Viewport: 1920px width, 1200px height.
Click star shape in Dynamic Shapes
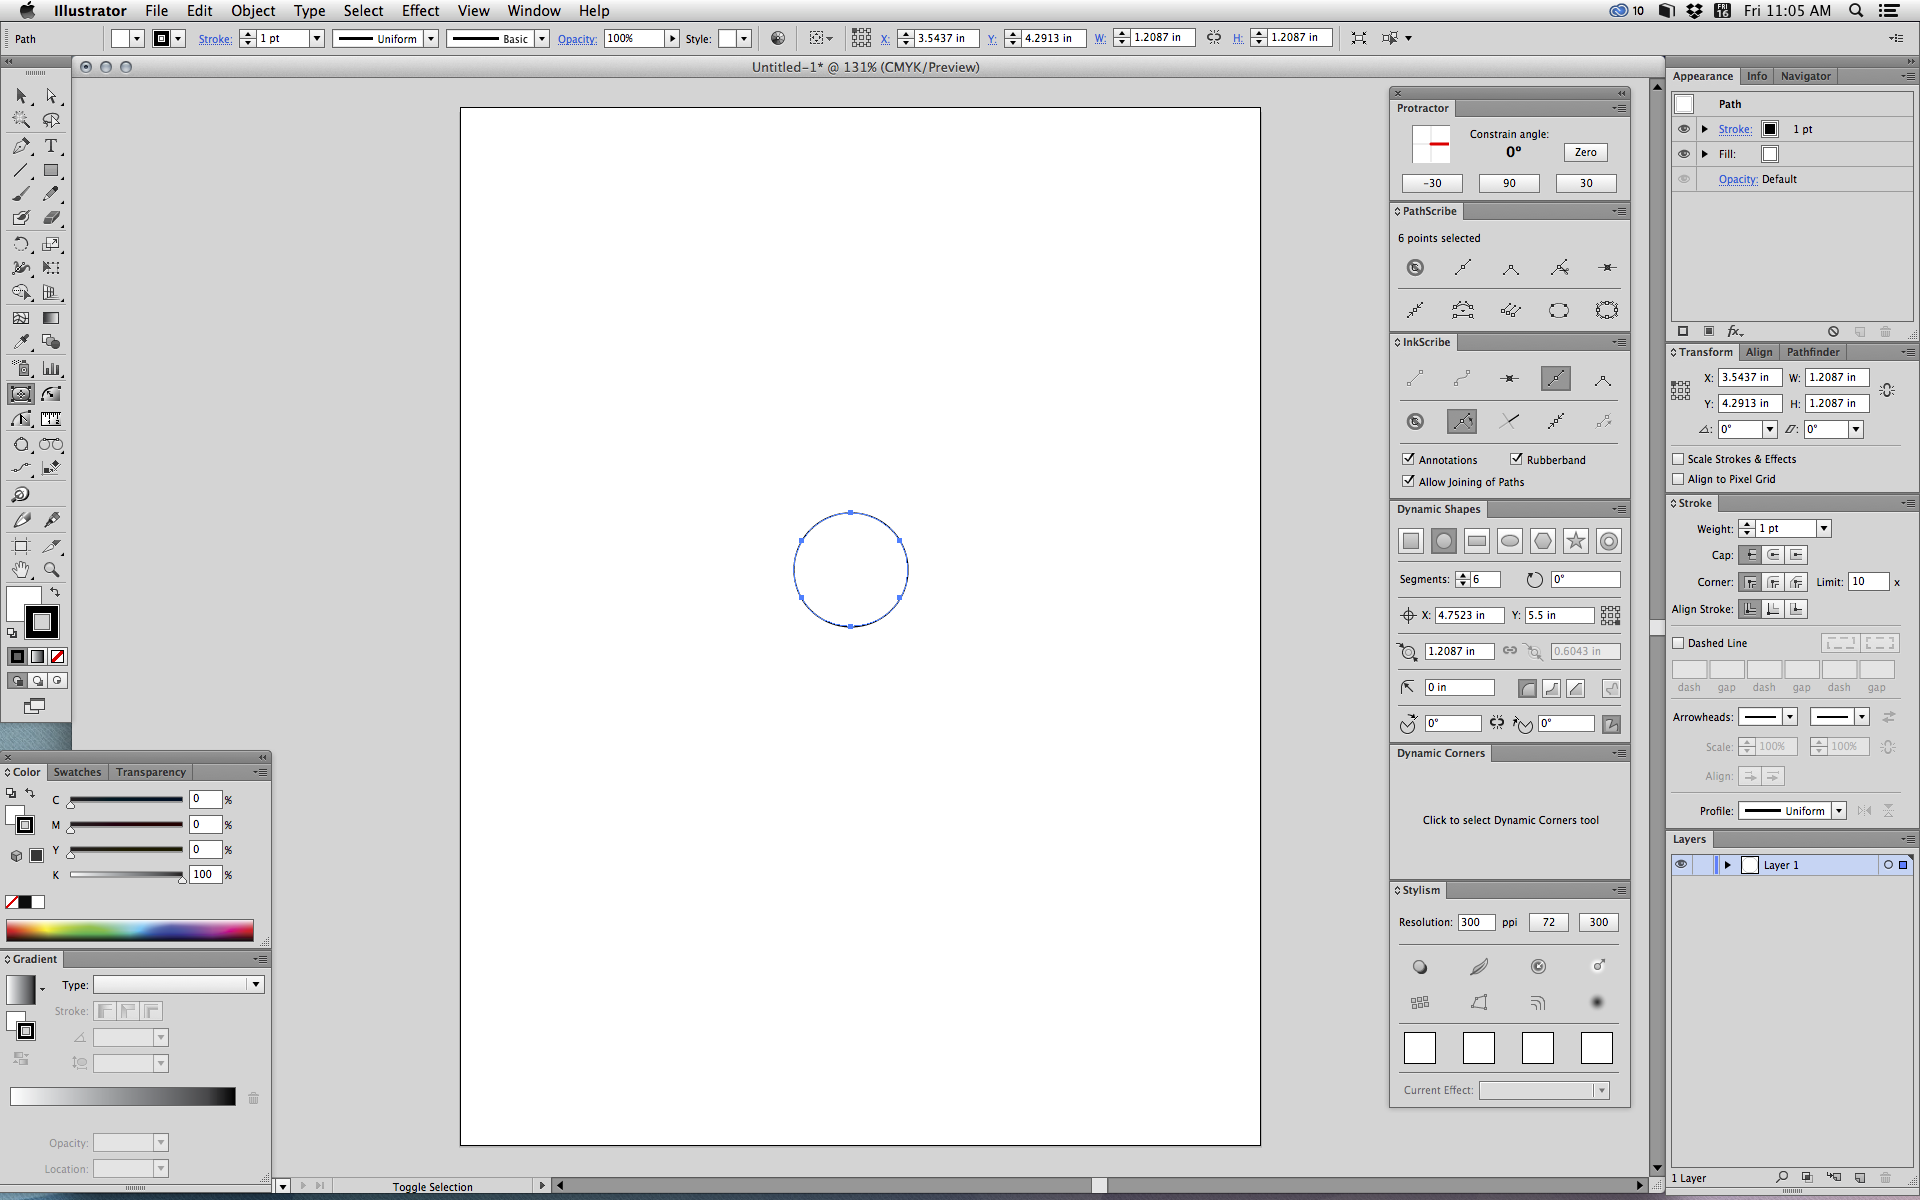pyautogui.click(x=1576, y=541)
